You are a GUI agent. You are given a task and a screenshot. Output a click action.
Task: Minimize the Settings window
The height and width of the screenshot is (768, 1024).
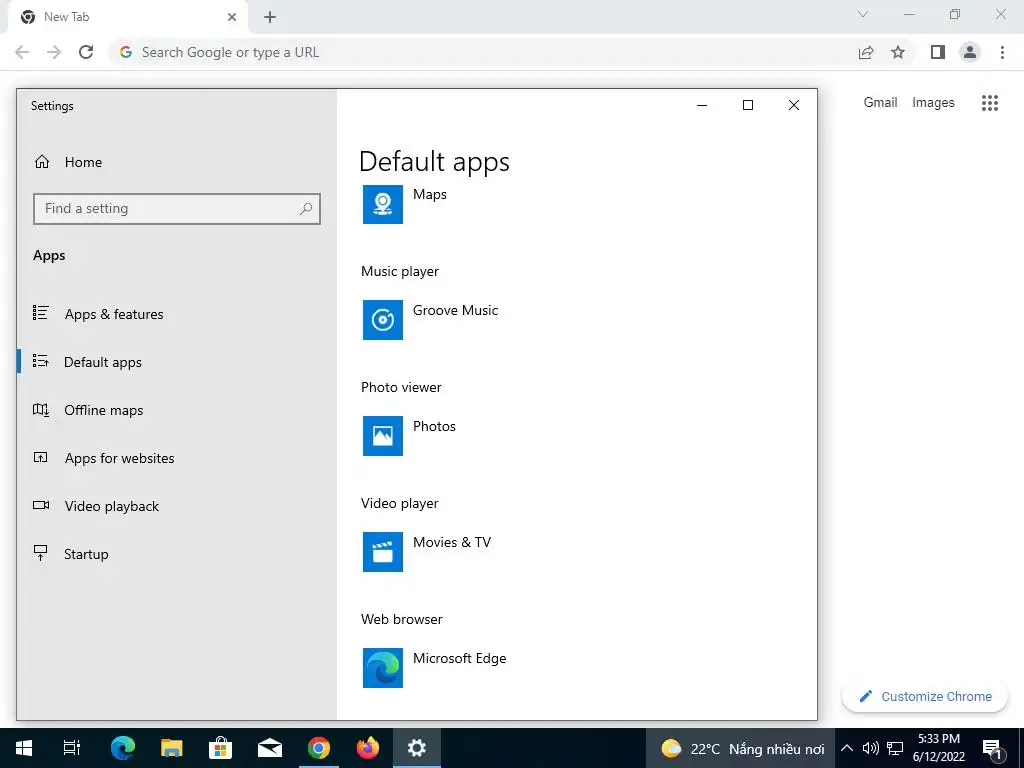point(702,105)
